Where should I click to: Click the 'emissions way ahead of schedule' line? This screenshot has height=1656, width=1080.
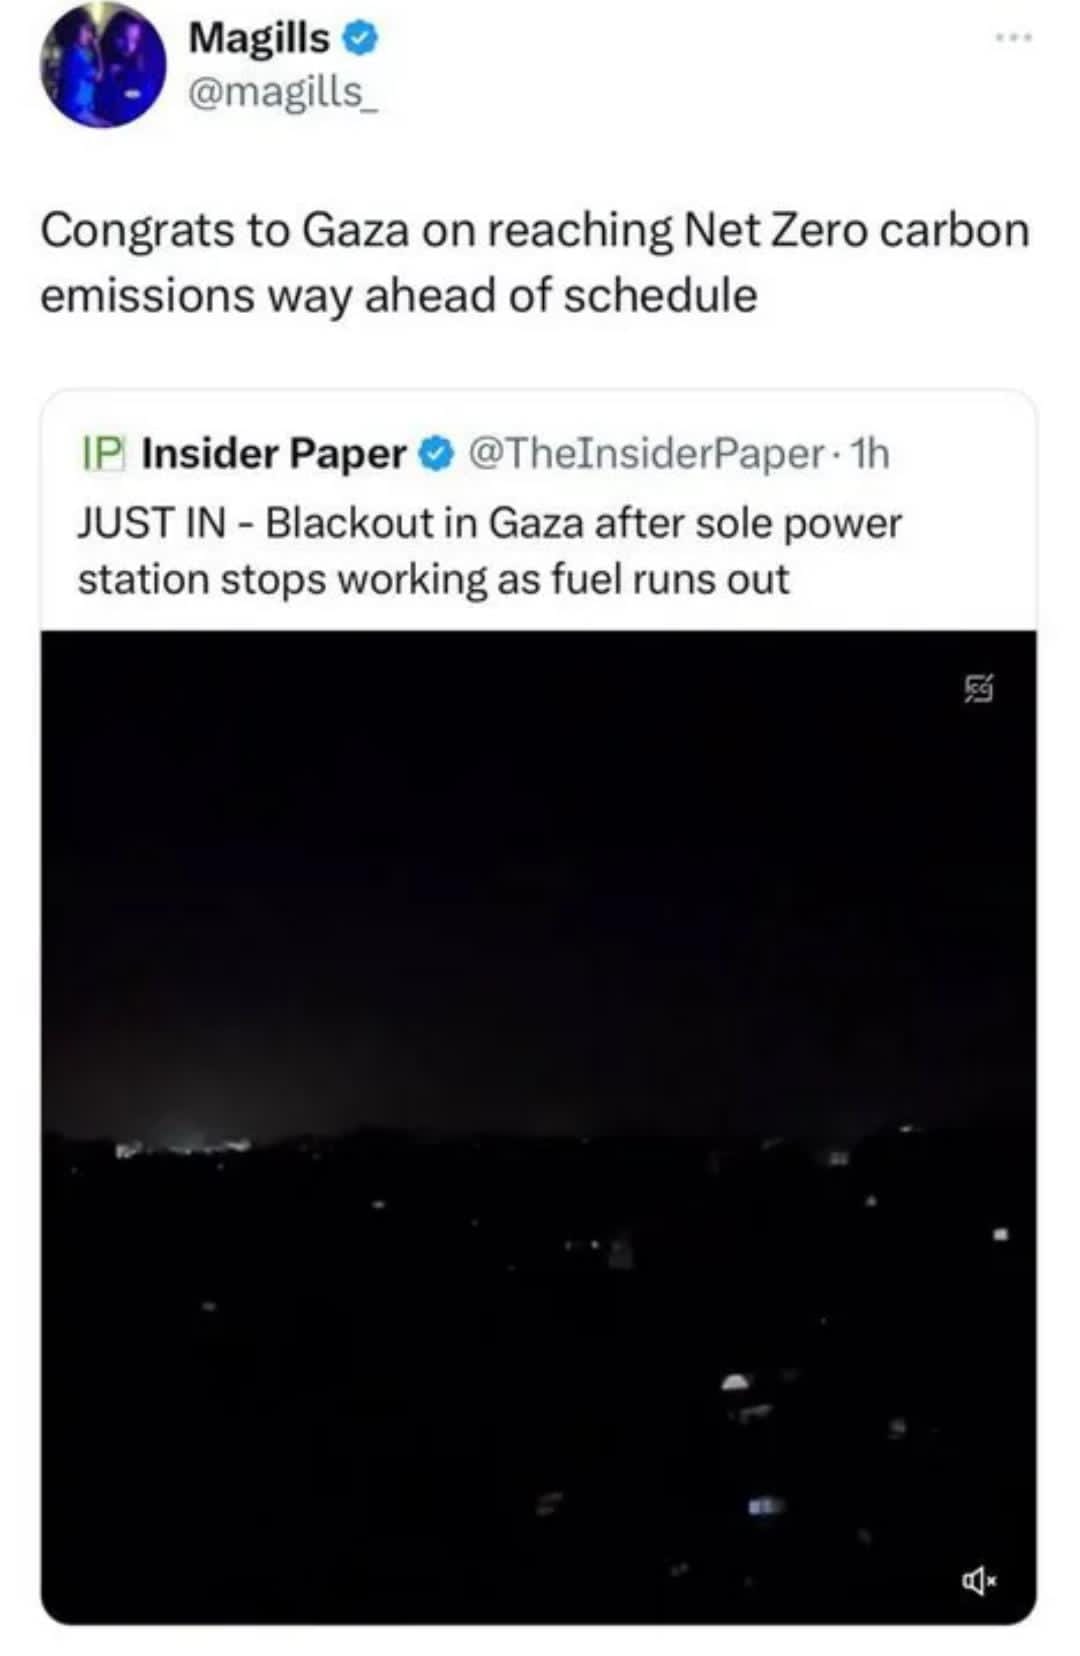tap(398, 295)
